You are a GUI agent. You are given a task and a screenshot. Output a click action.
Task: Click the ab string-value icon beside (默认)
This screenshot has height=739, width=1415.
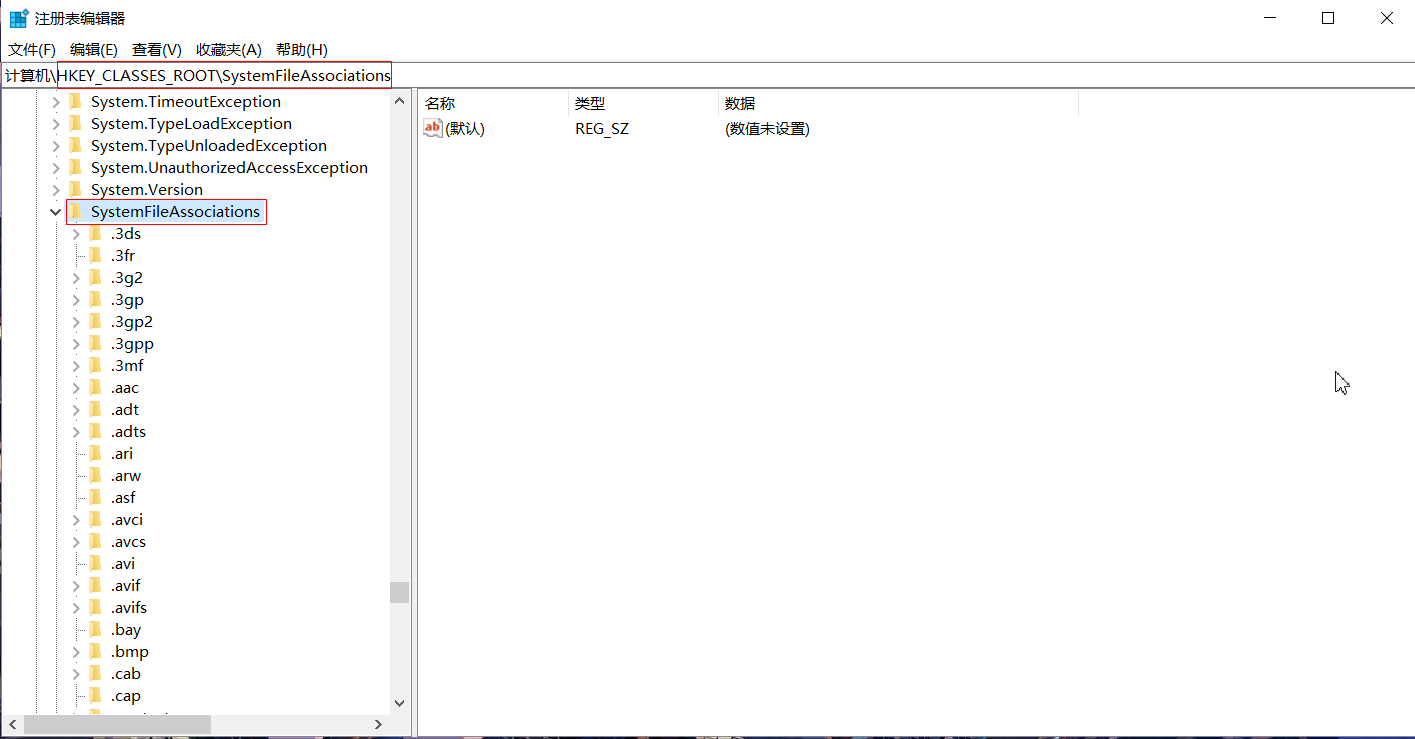431,128
